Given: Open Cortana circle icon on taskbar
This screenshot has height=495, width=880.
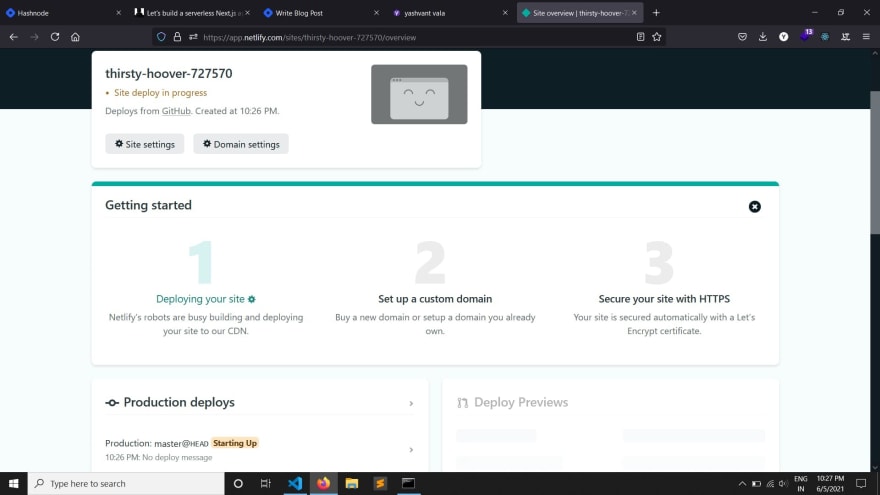Looking at the screenshot, I should (238, 483).
